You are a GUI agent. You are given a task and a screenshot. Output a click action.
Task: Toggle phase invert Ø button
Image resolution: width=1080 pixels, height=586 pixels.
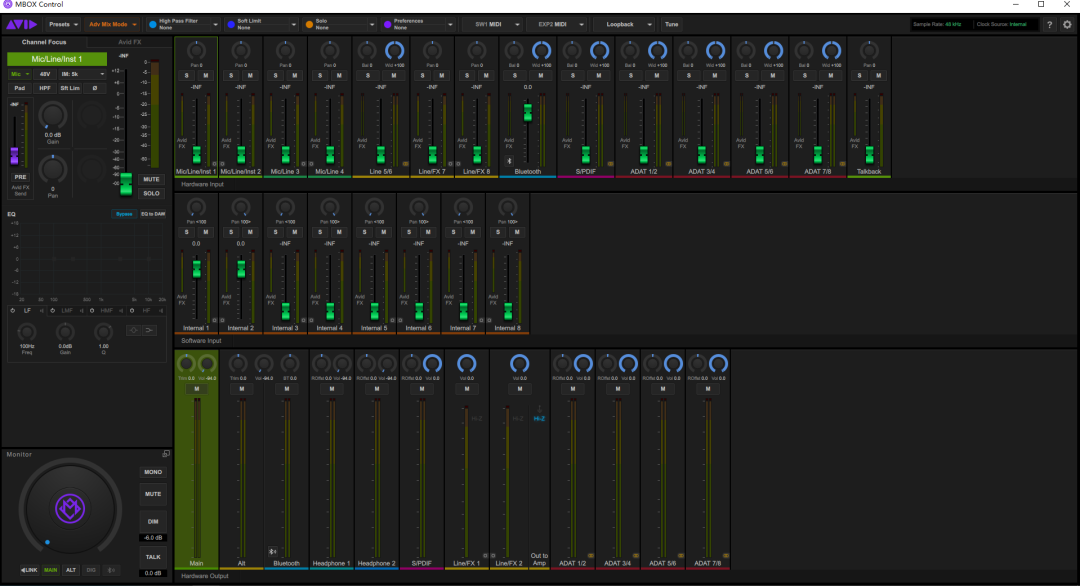point(94,88)
